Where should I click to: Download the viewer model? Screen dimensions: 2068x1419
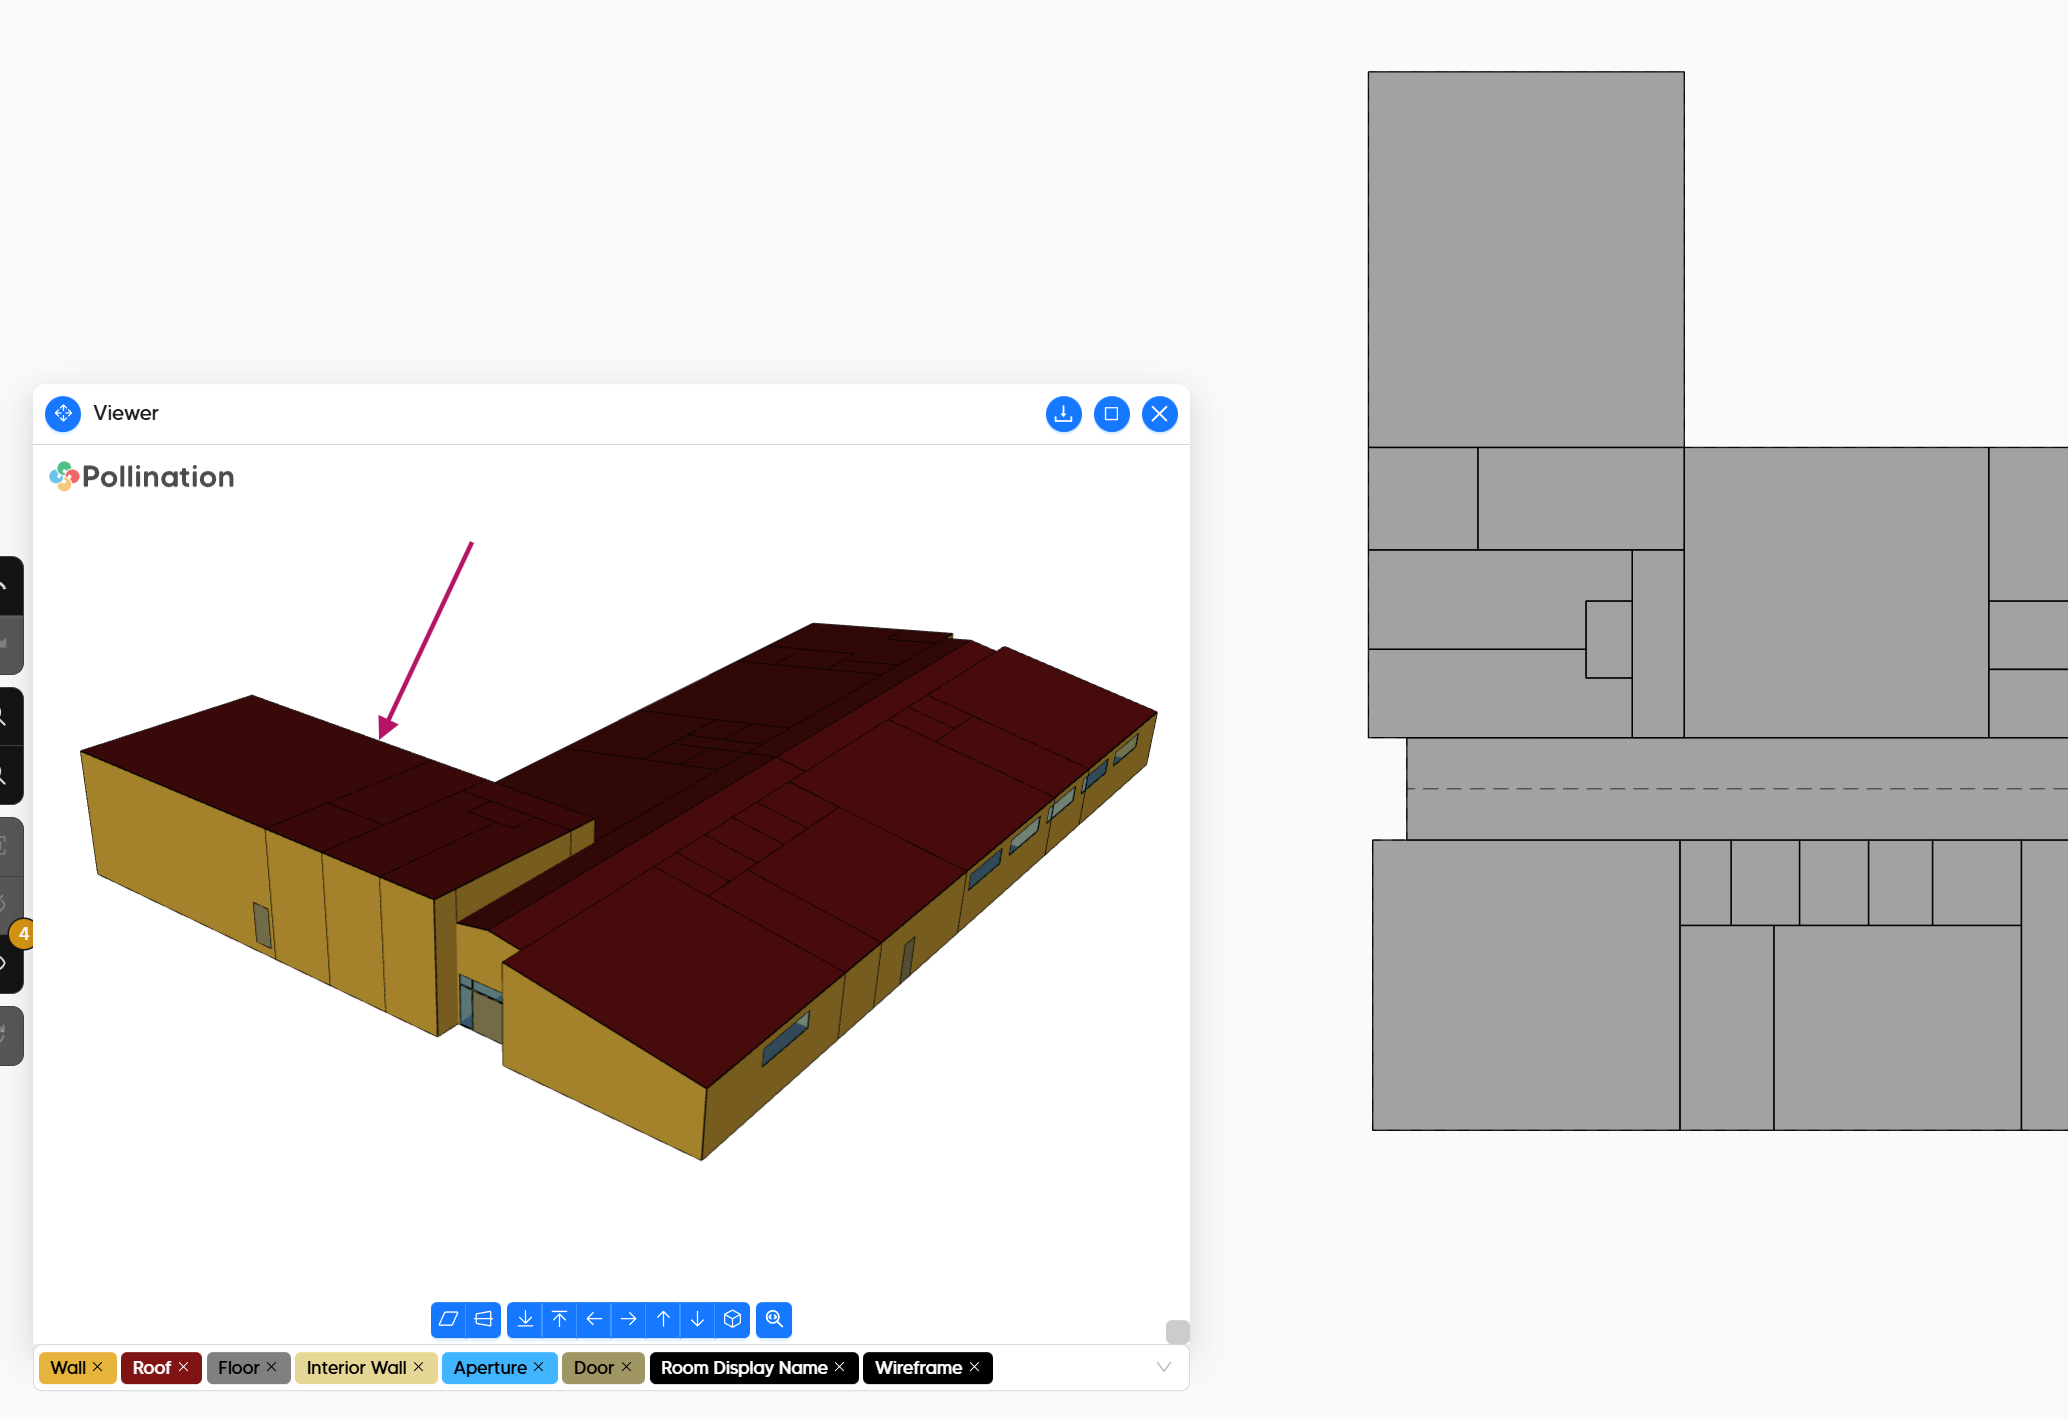[x=1063, y=414]
